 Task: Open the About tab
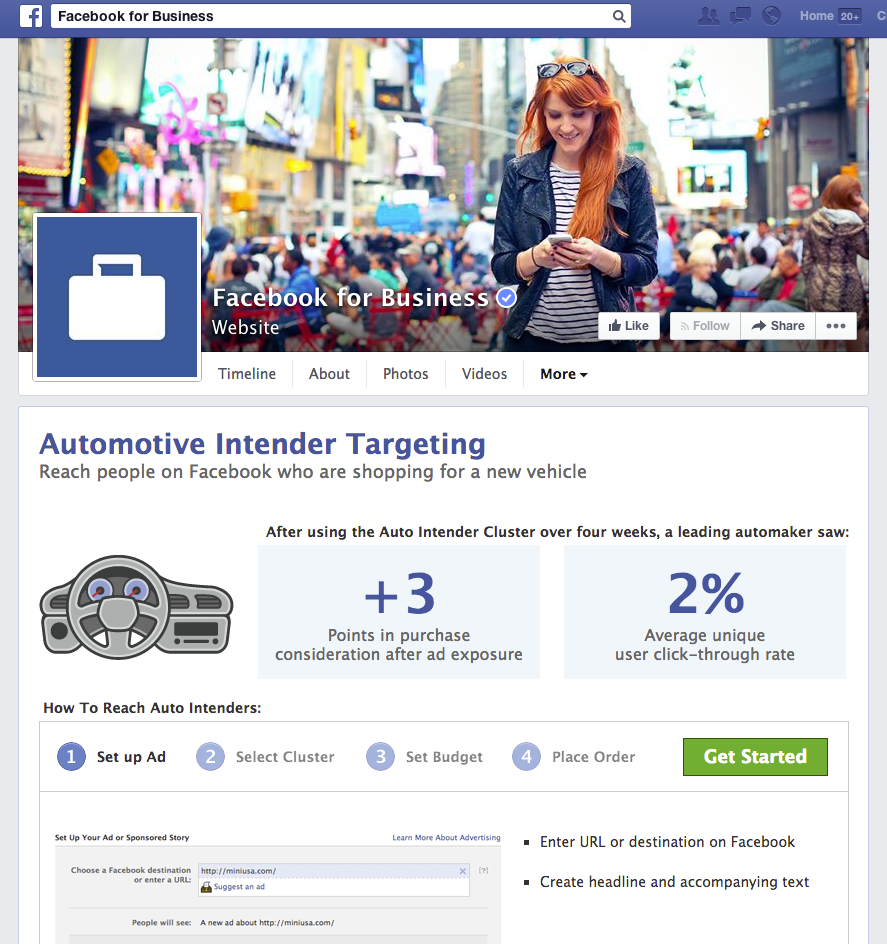tap(329, 374)
